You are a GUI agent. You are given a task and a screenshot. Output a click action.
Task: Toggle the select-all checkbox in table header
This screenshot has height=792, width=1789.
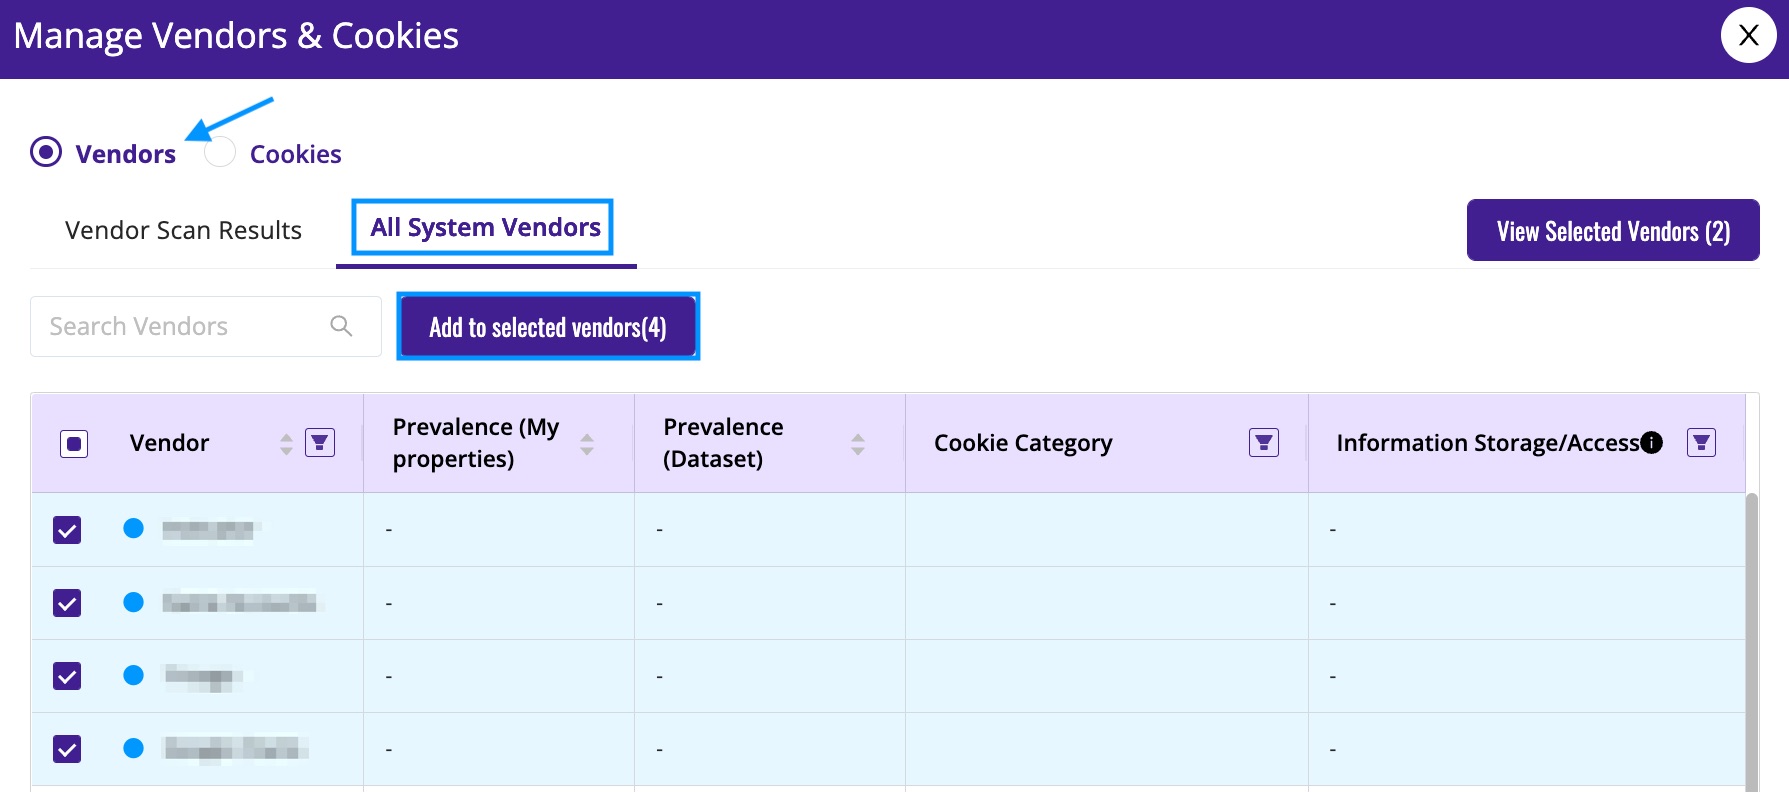(x=74, y=443)
